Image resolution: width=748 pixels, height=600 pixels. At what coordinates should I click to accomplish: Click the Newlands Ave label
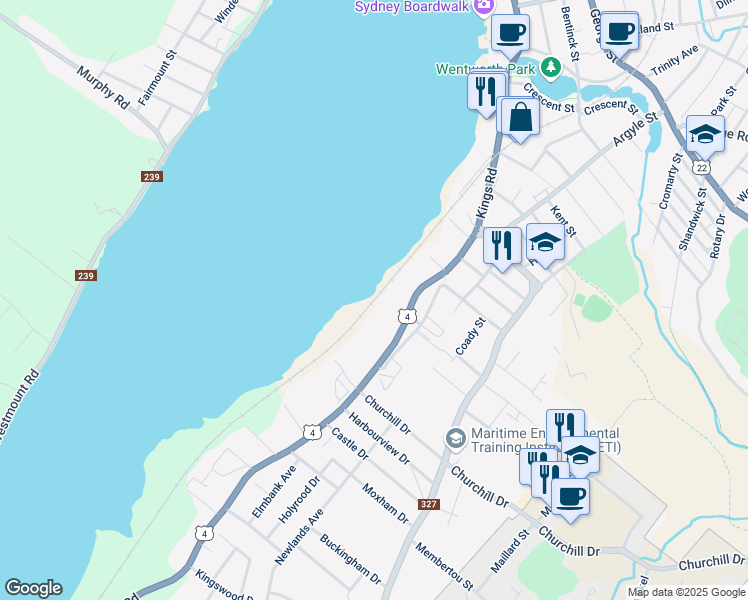[x=300, y=537]
